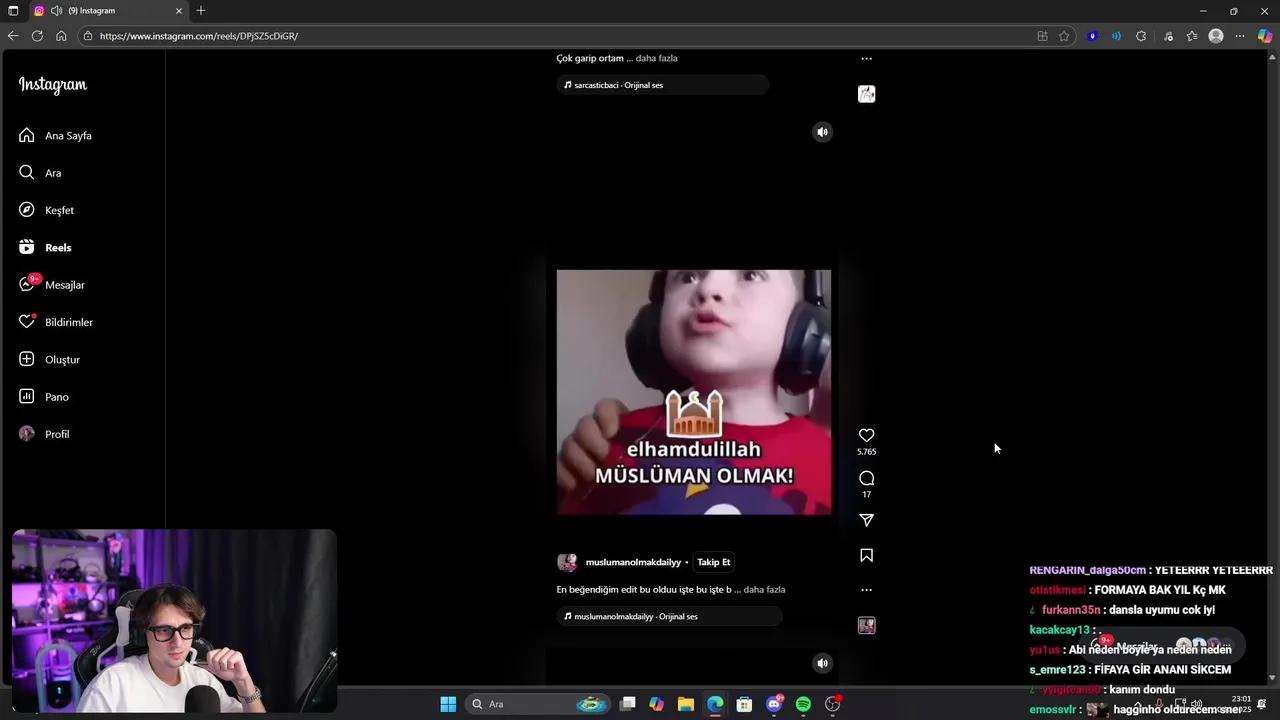
Task: Open browser profile avatar
Action: click(1216, 36)
